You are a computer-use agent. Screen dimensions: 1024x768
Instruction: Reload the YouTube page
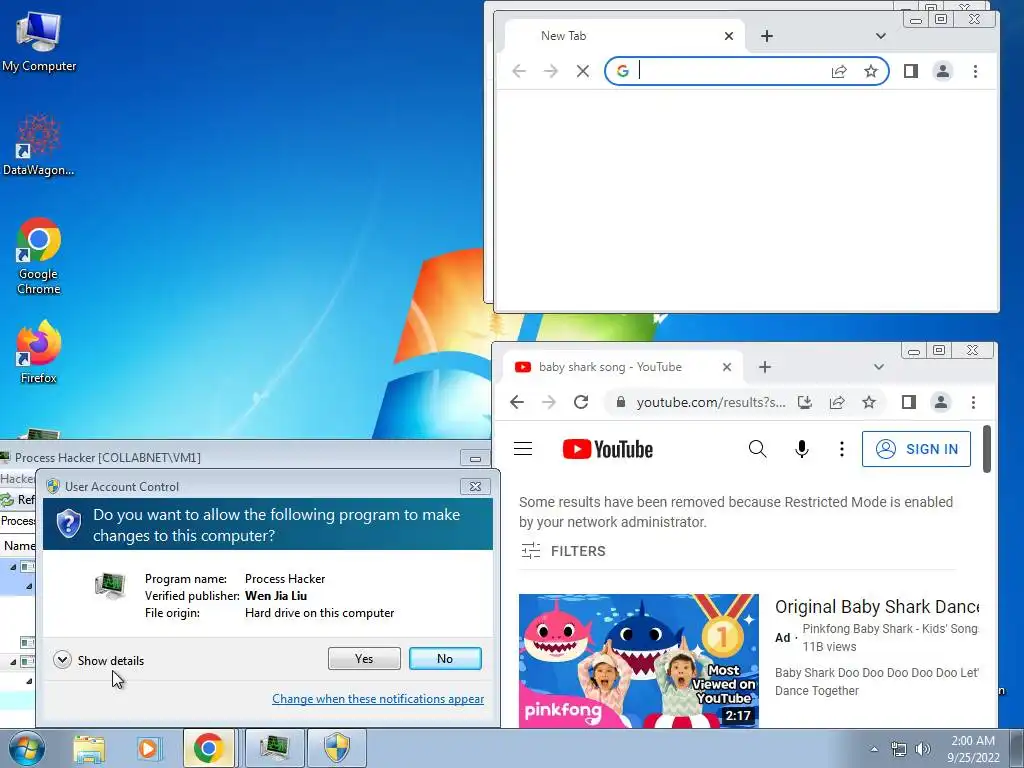pyautogui.click(x=581, y=402)
